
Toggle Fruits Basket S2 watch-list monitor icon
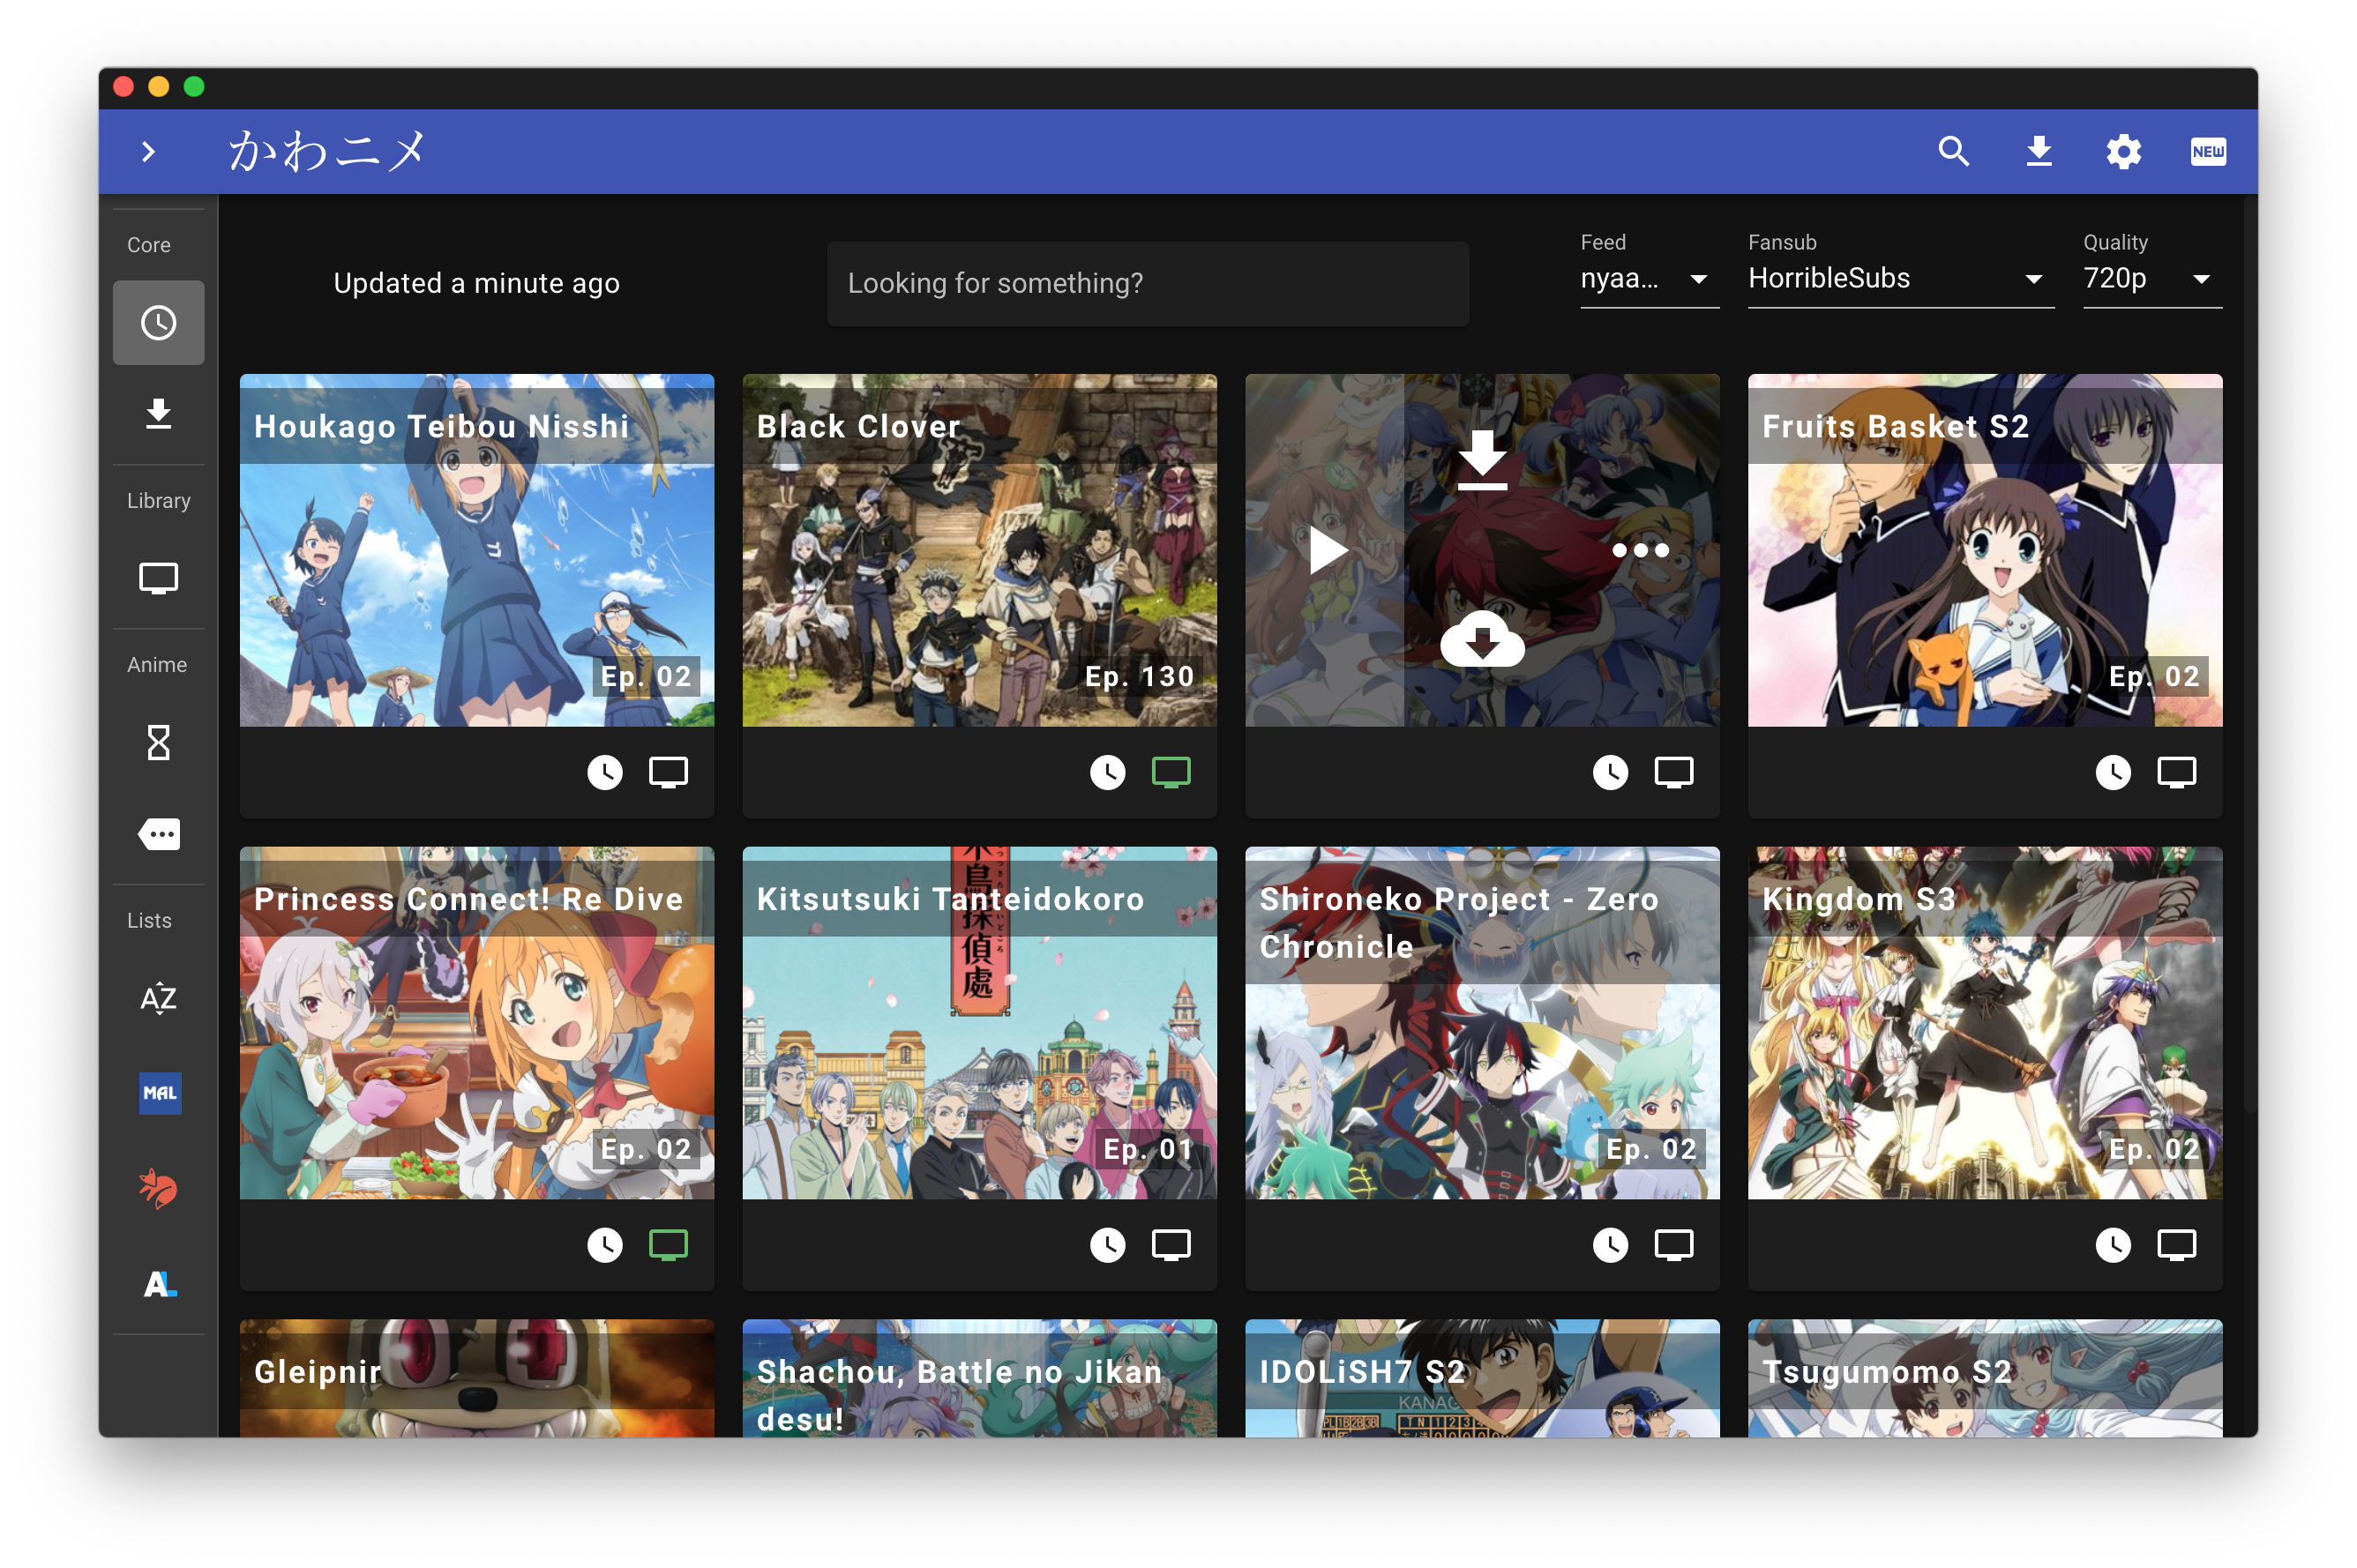(x=2176, y=772)
